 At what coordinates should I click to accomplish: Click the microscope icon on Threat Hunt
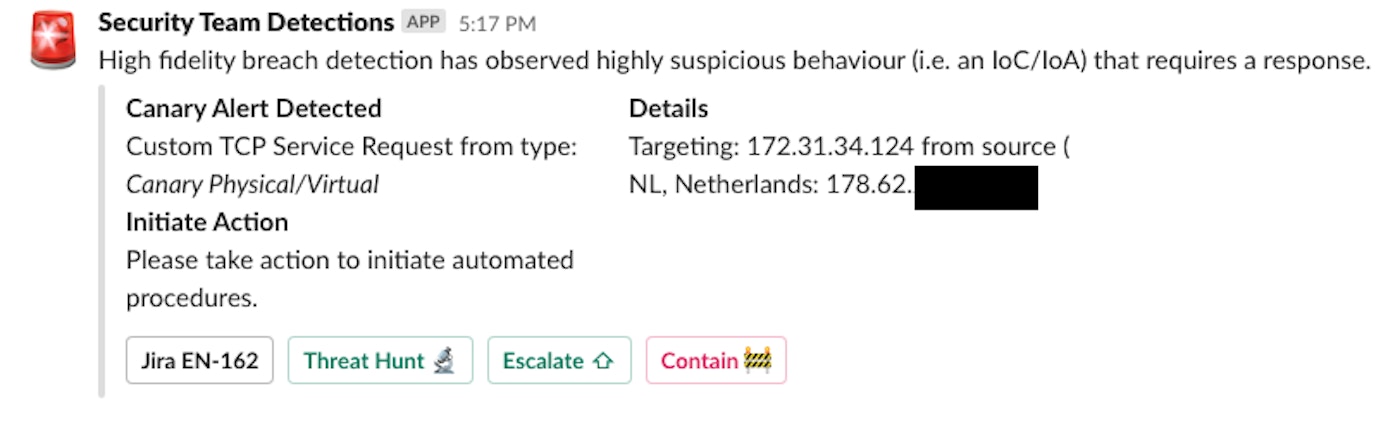point(444,360)
